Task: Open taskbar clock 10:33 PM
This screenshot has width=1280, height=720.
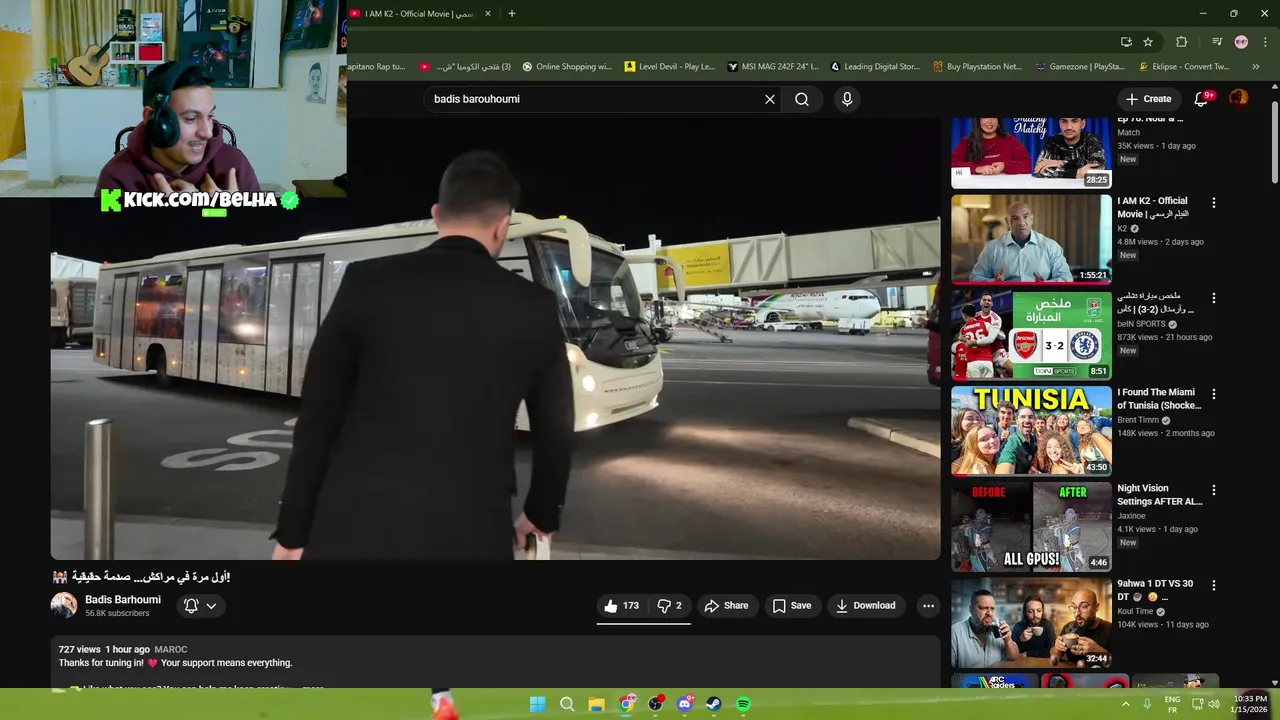Action: click(x=1250, y=704)
